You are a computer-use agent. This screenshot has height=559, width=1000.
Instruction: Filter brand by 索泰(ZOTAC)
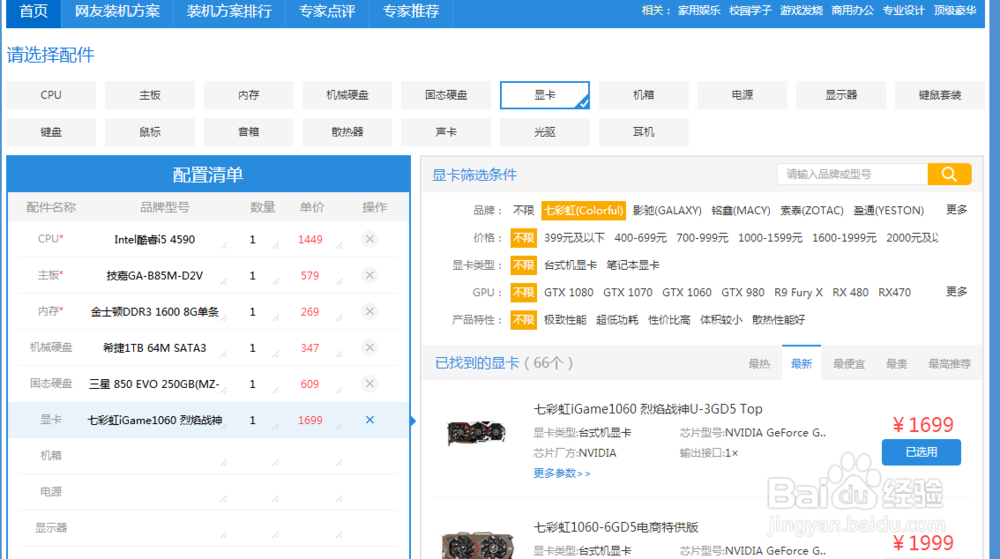812,210
